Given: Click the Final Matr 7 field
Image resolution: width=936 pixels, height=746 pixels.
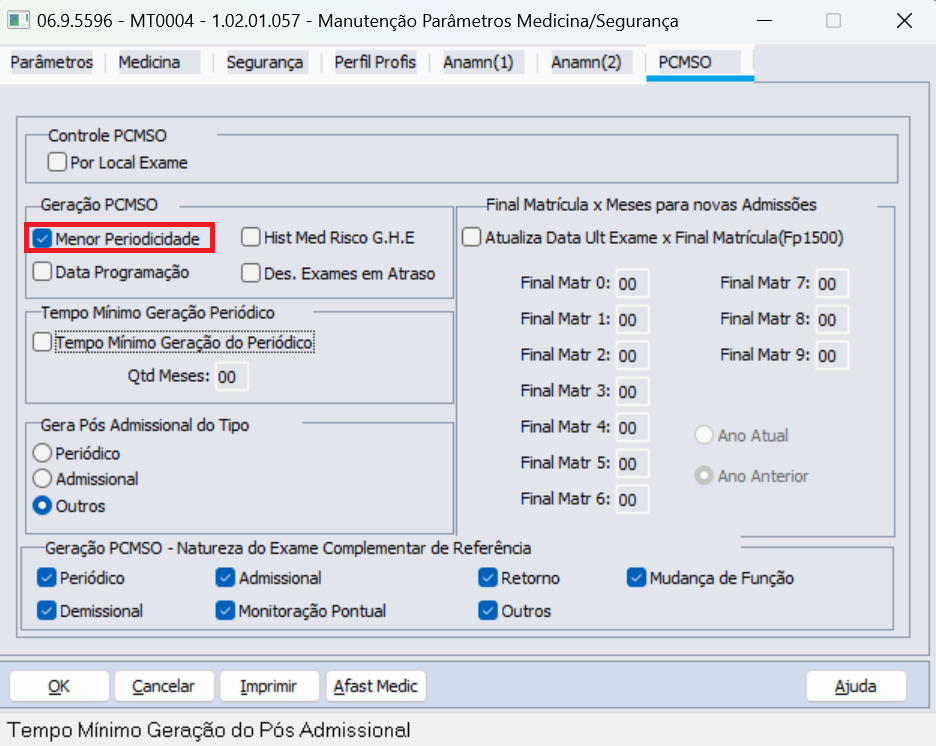Looking at the screenshot, I should [x=832, y=283].
